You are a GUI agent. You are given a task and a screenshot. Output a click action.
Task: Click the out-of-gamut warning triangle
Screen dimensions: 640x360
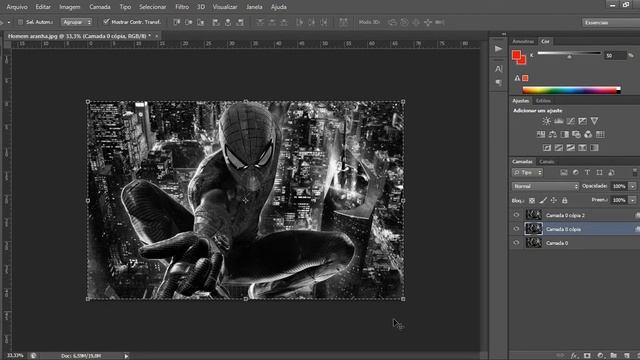[x=517, y=78]
